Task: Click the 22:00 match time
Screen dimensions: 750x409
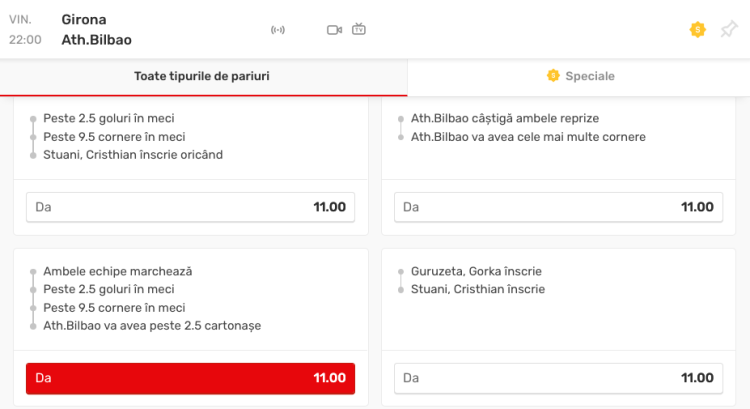Action: 25,40
